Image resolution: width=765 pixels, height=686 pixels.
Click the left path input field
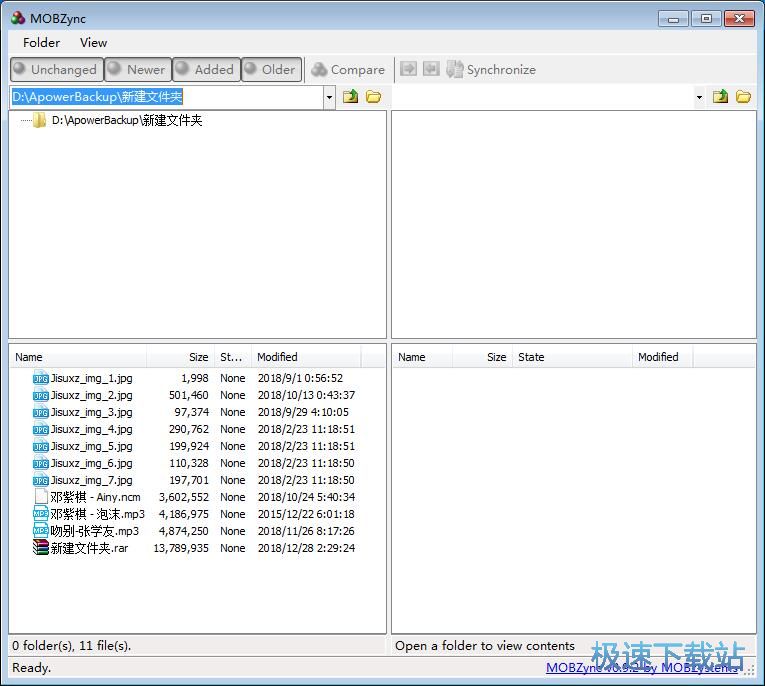[165, 97]
